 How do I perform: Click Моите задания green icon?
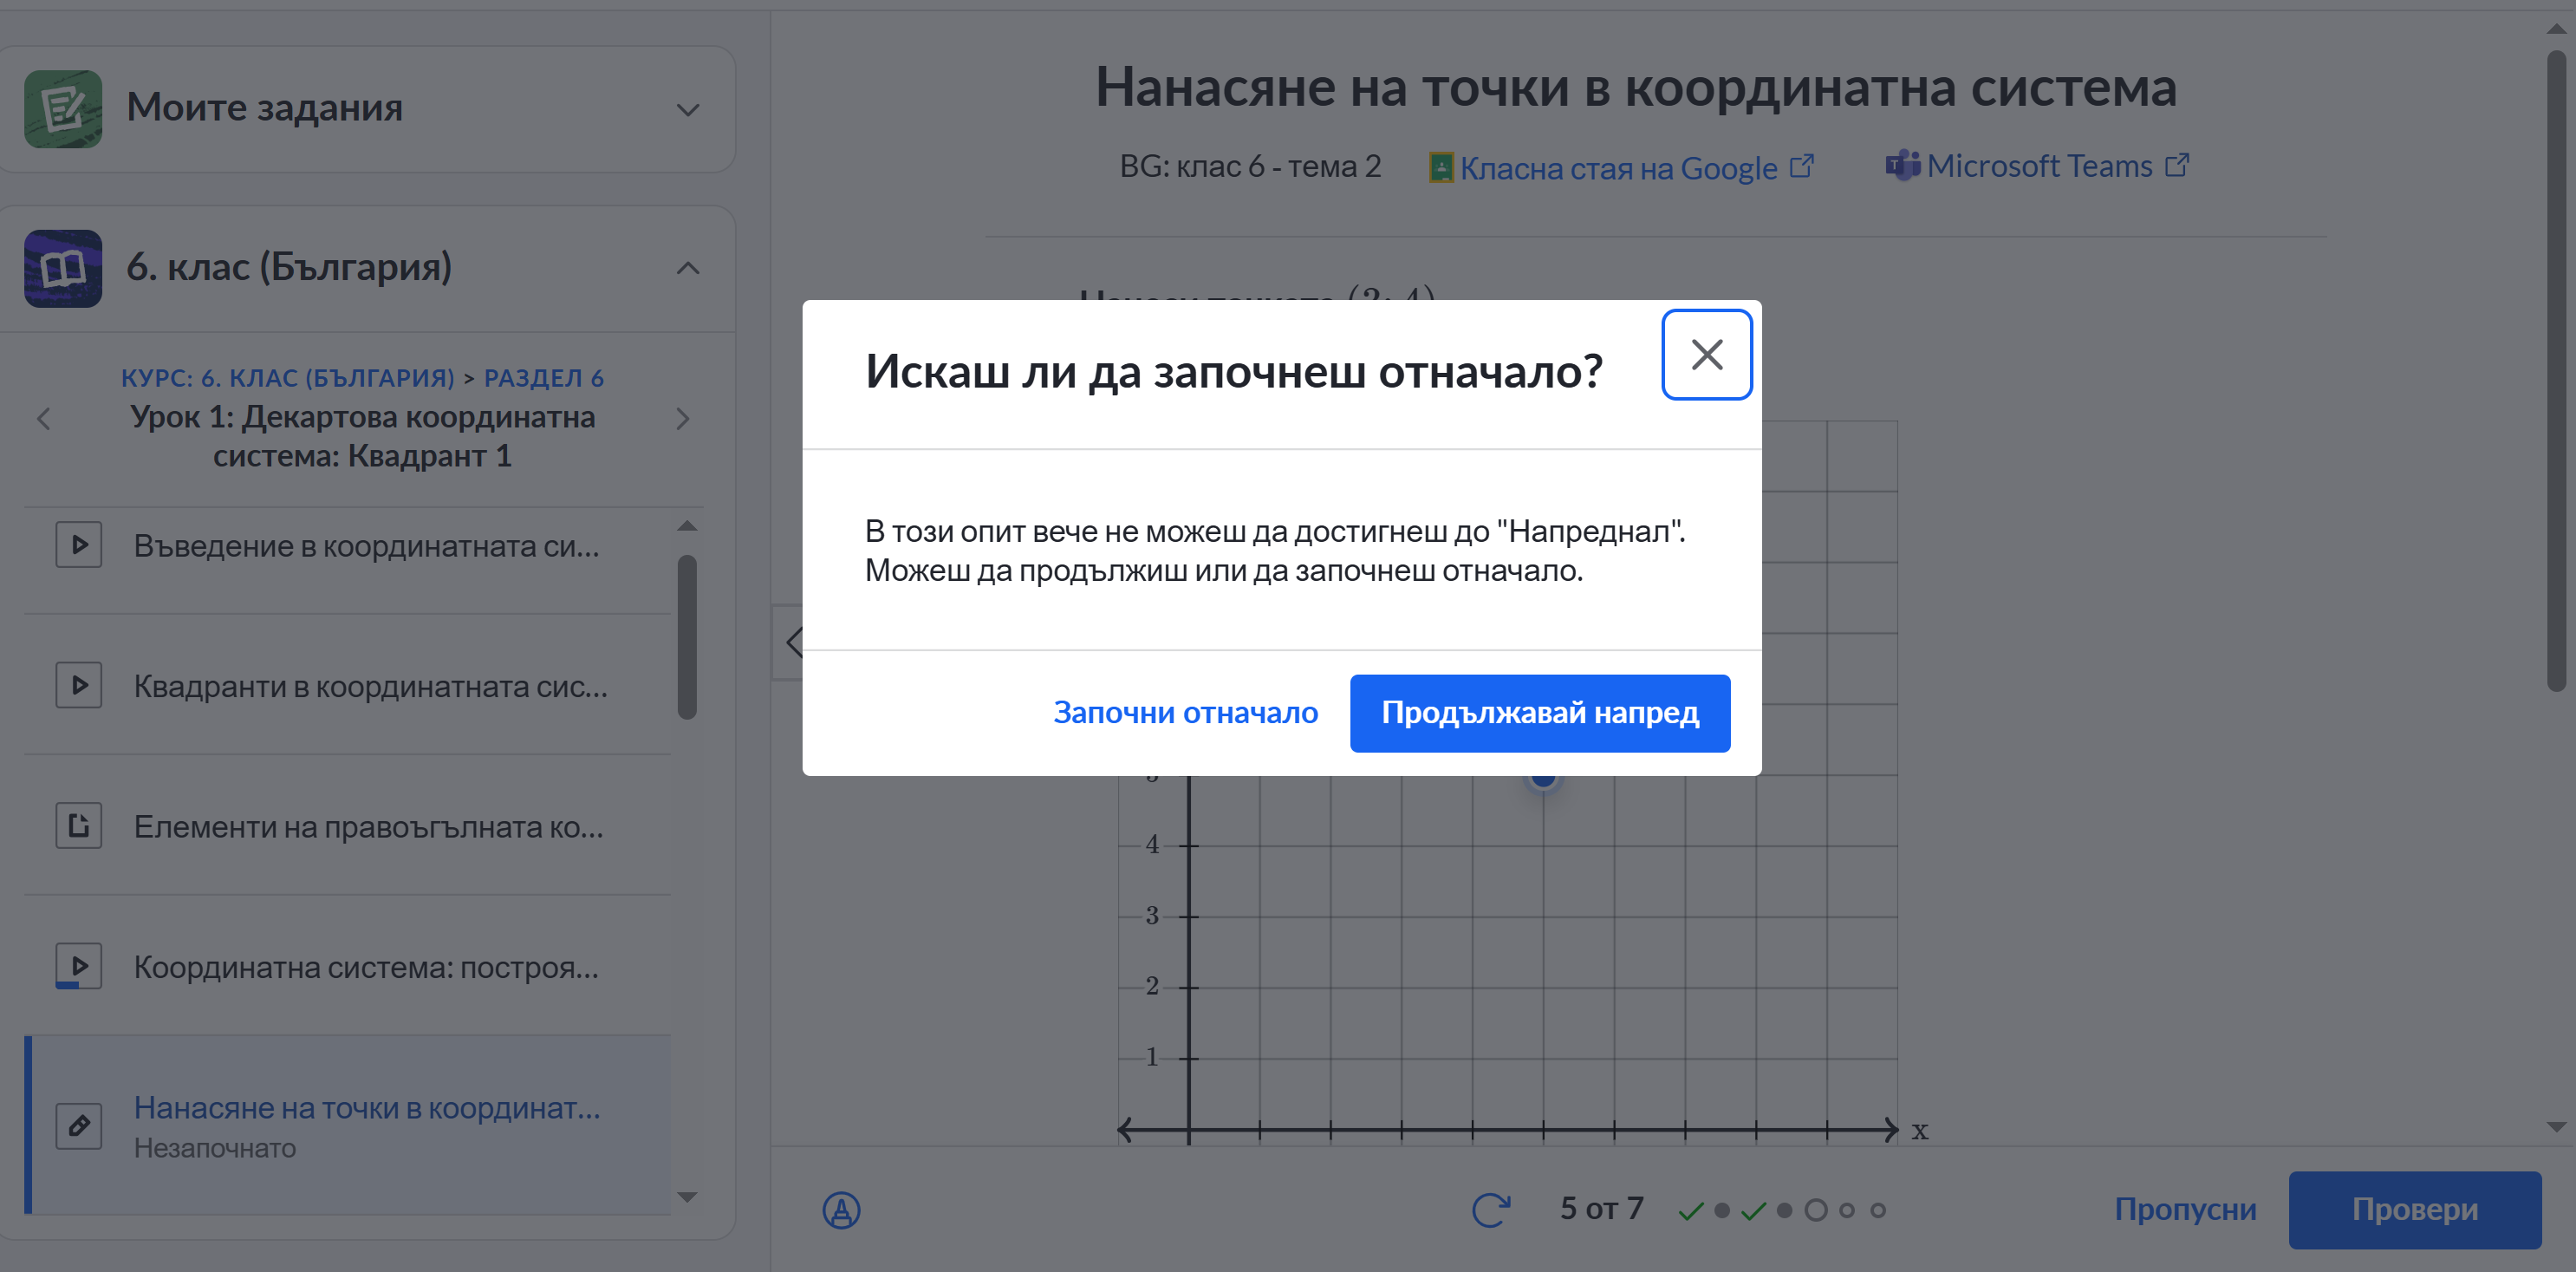coord(63,109)
